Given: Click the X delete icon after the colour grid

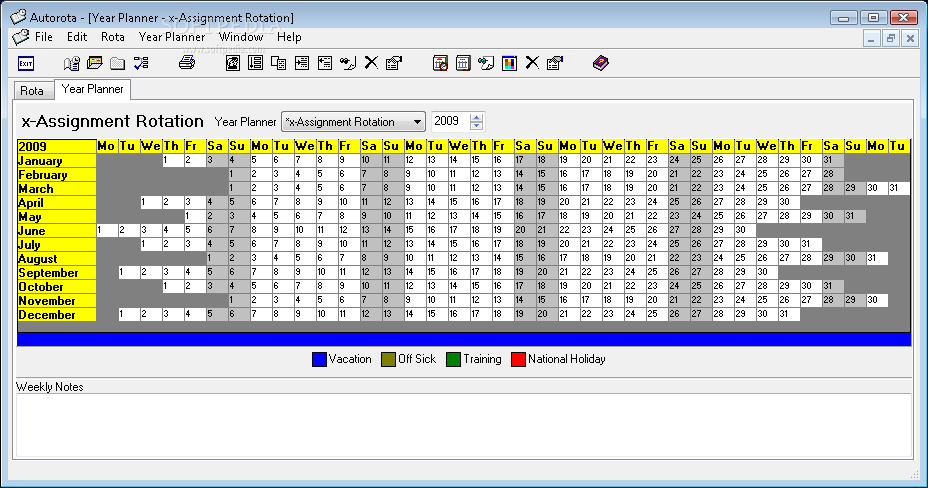Looking at the screenshot, I should (x=532, y=63).
